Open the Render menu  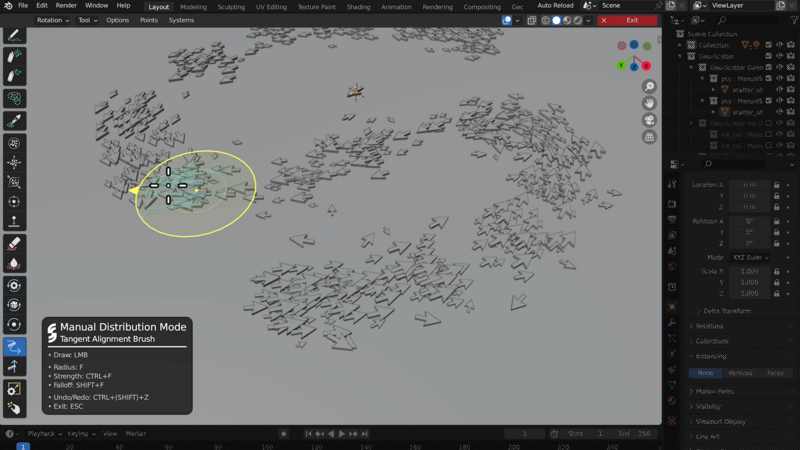[66, 6]
